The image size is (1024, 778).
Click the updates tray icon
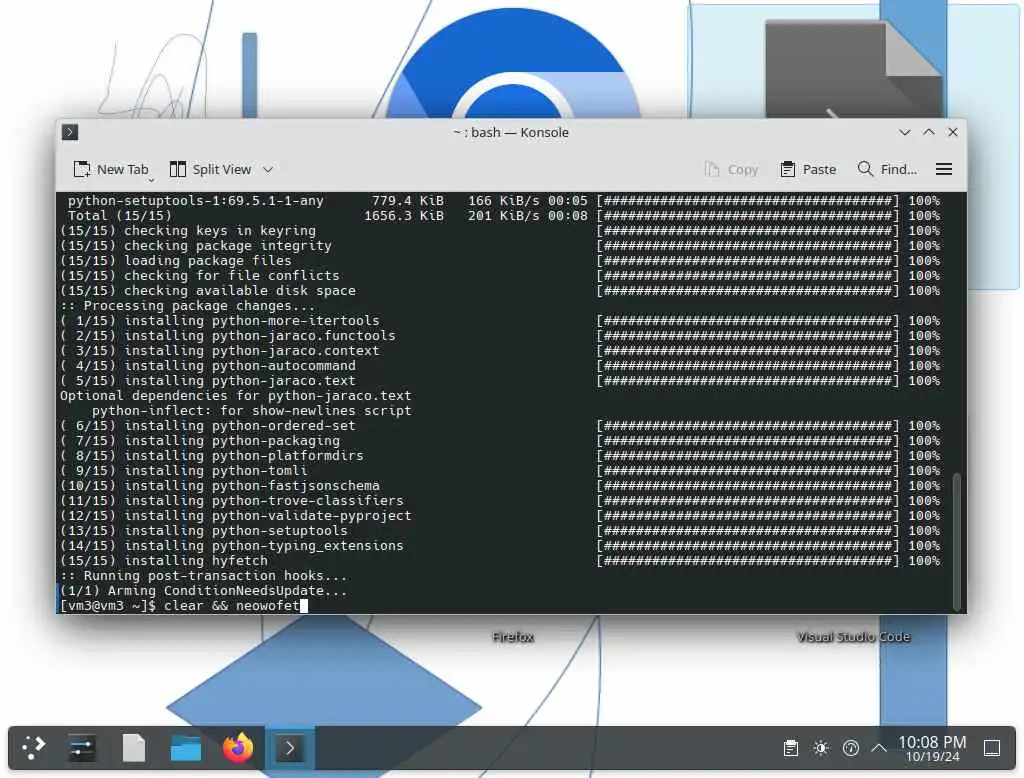(x=850, y=748)
